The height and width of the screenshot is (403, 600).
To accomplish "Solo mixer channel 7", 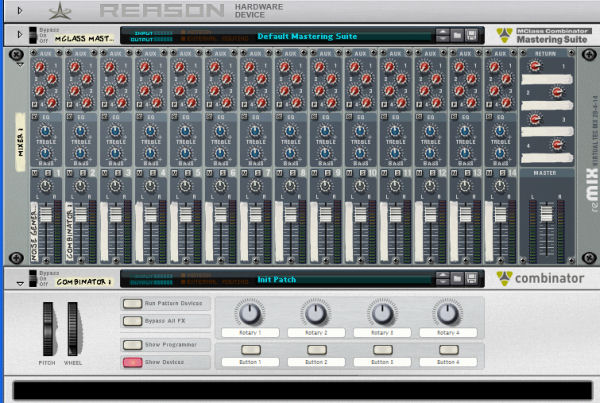I will click(258, 173).
